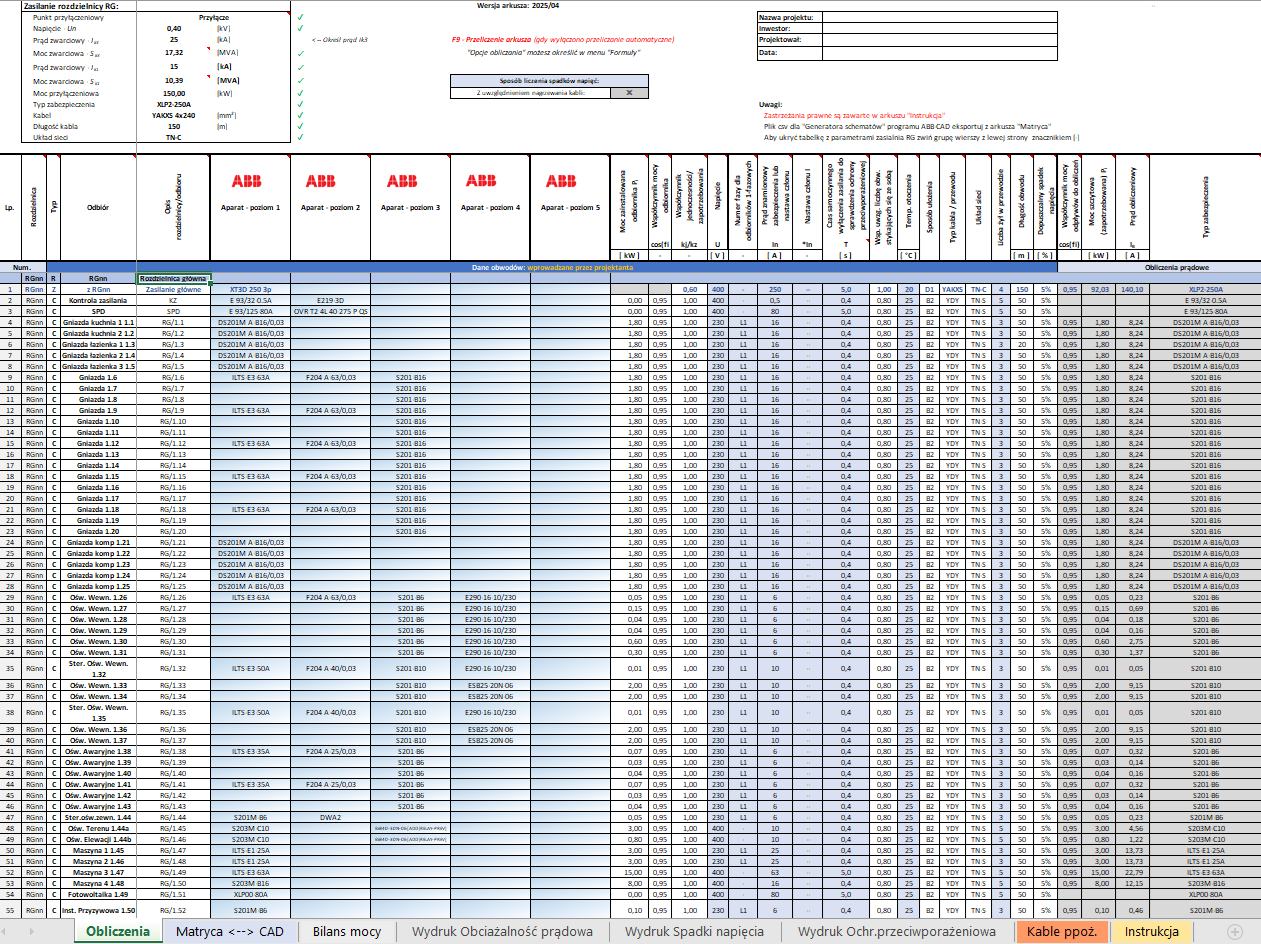Select the Fotowoltaika 1.49 row label
The image size is (1261, 944).
[x=98, y=894]
